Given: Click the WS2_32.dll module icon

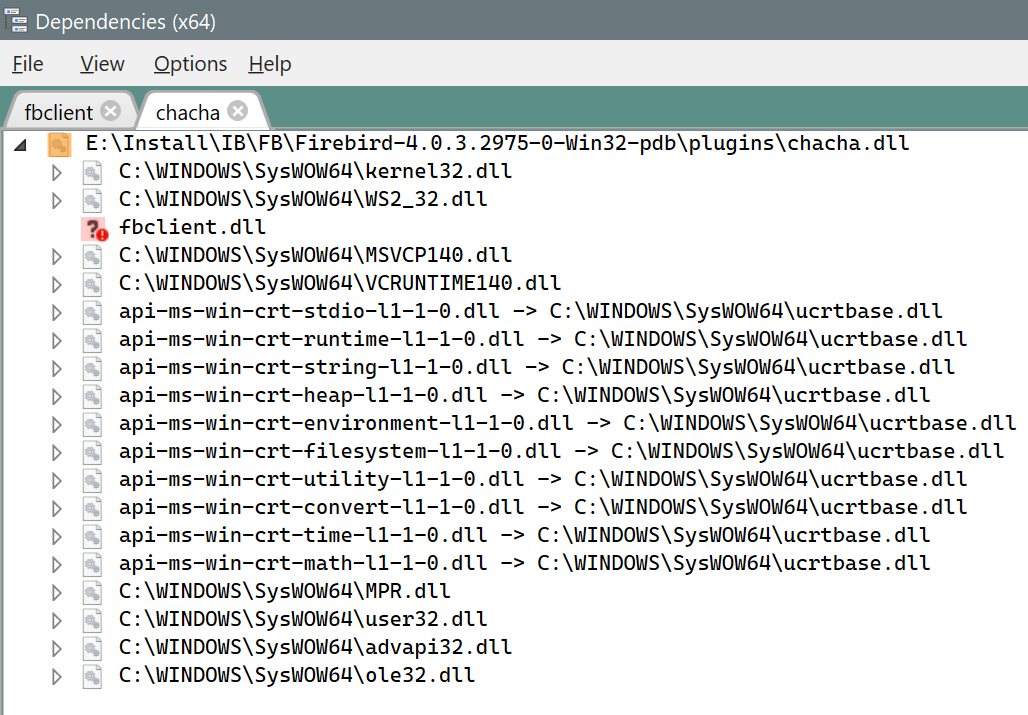Looking at the screenshot, I should point(93,200).
